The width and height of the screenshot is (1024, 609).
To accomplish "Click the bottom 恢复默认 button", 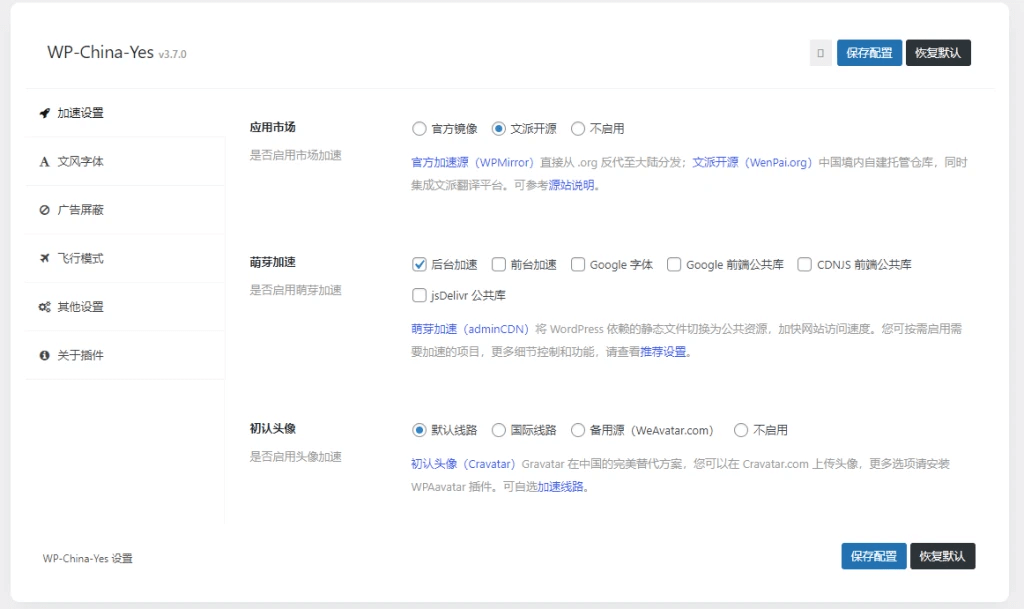I will click(942, 556).
